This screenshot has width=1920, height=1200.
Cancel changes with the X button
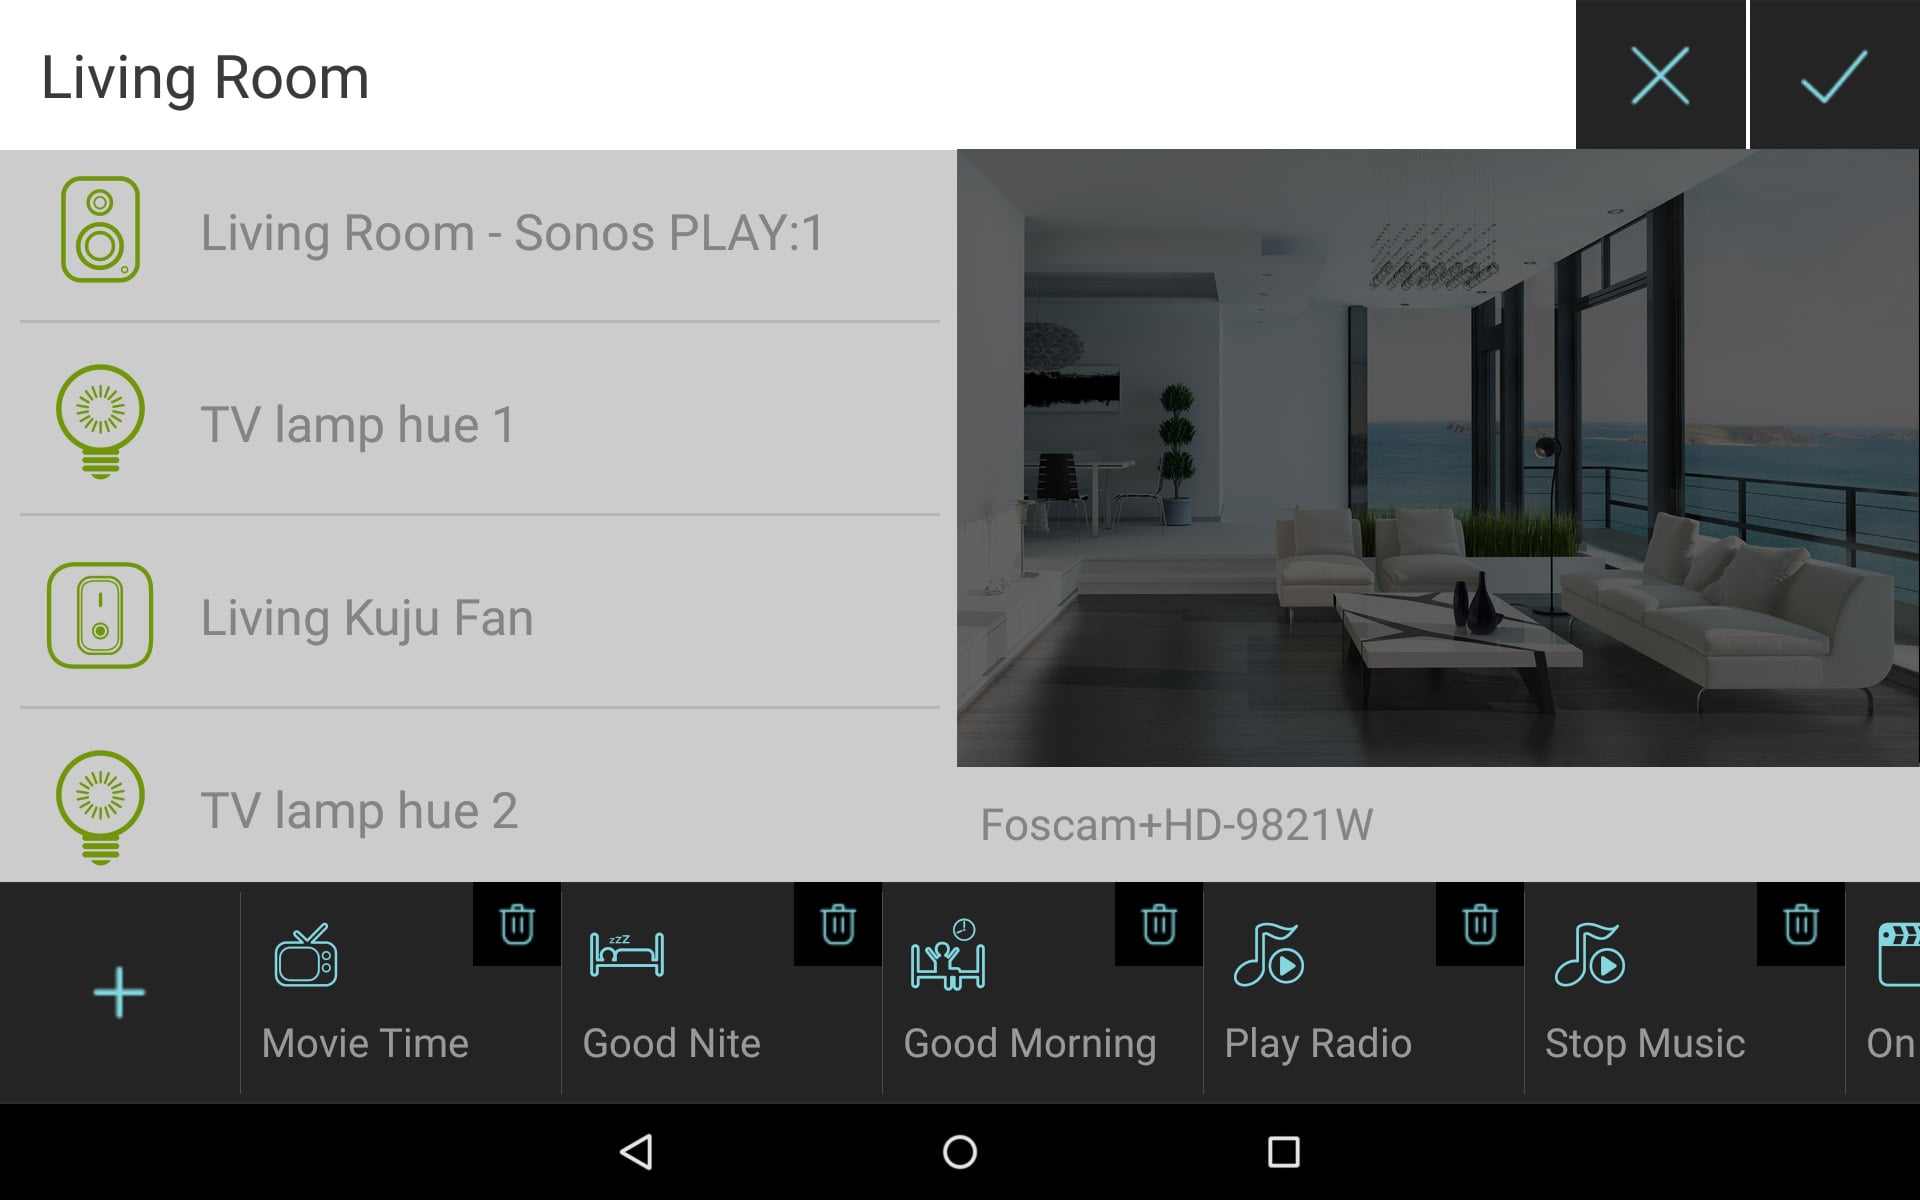1660,75
